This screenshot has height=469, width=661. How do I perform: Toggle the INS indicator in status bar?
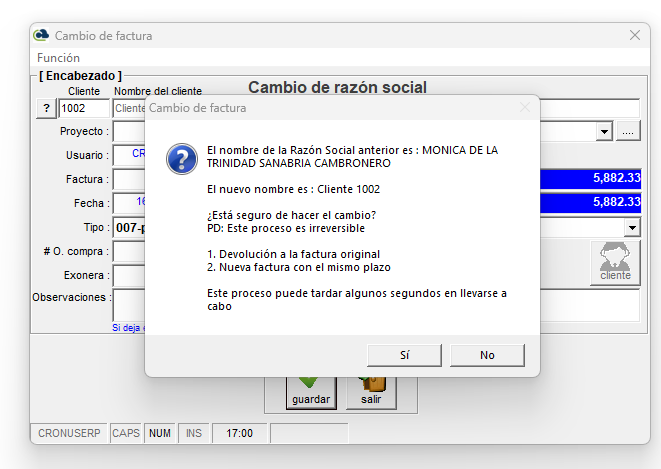pos(193,434)
